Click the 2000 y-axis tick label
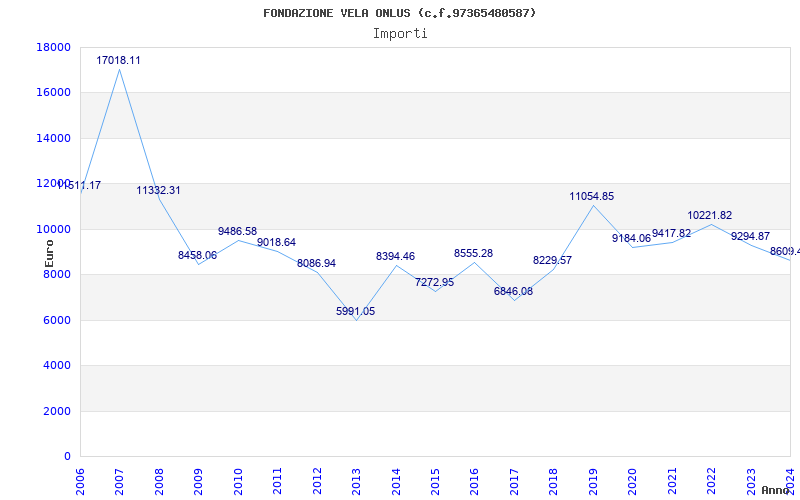 [57, 411]
